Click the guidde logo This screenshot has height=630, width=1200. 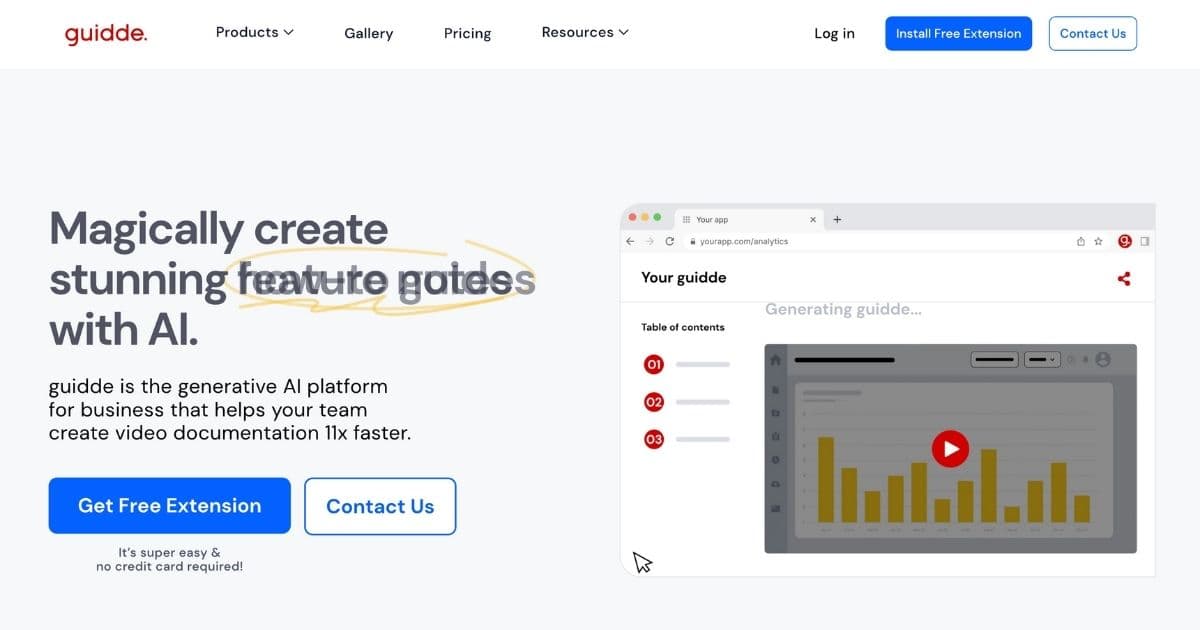point(106,33)
